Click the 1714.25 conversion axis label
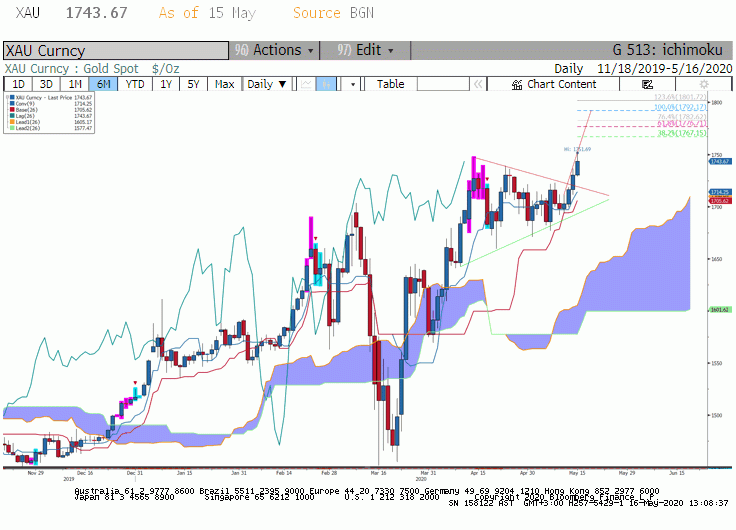 pos(720,192)
